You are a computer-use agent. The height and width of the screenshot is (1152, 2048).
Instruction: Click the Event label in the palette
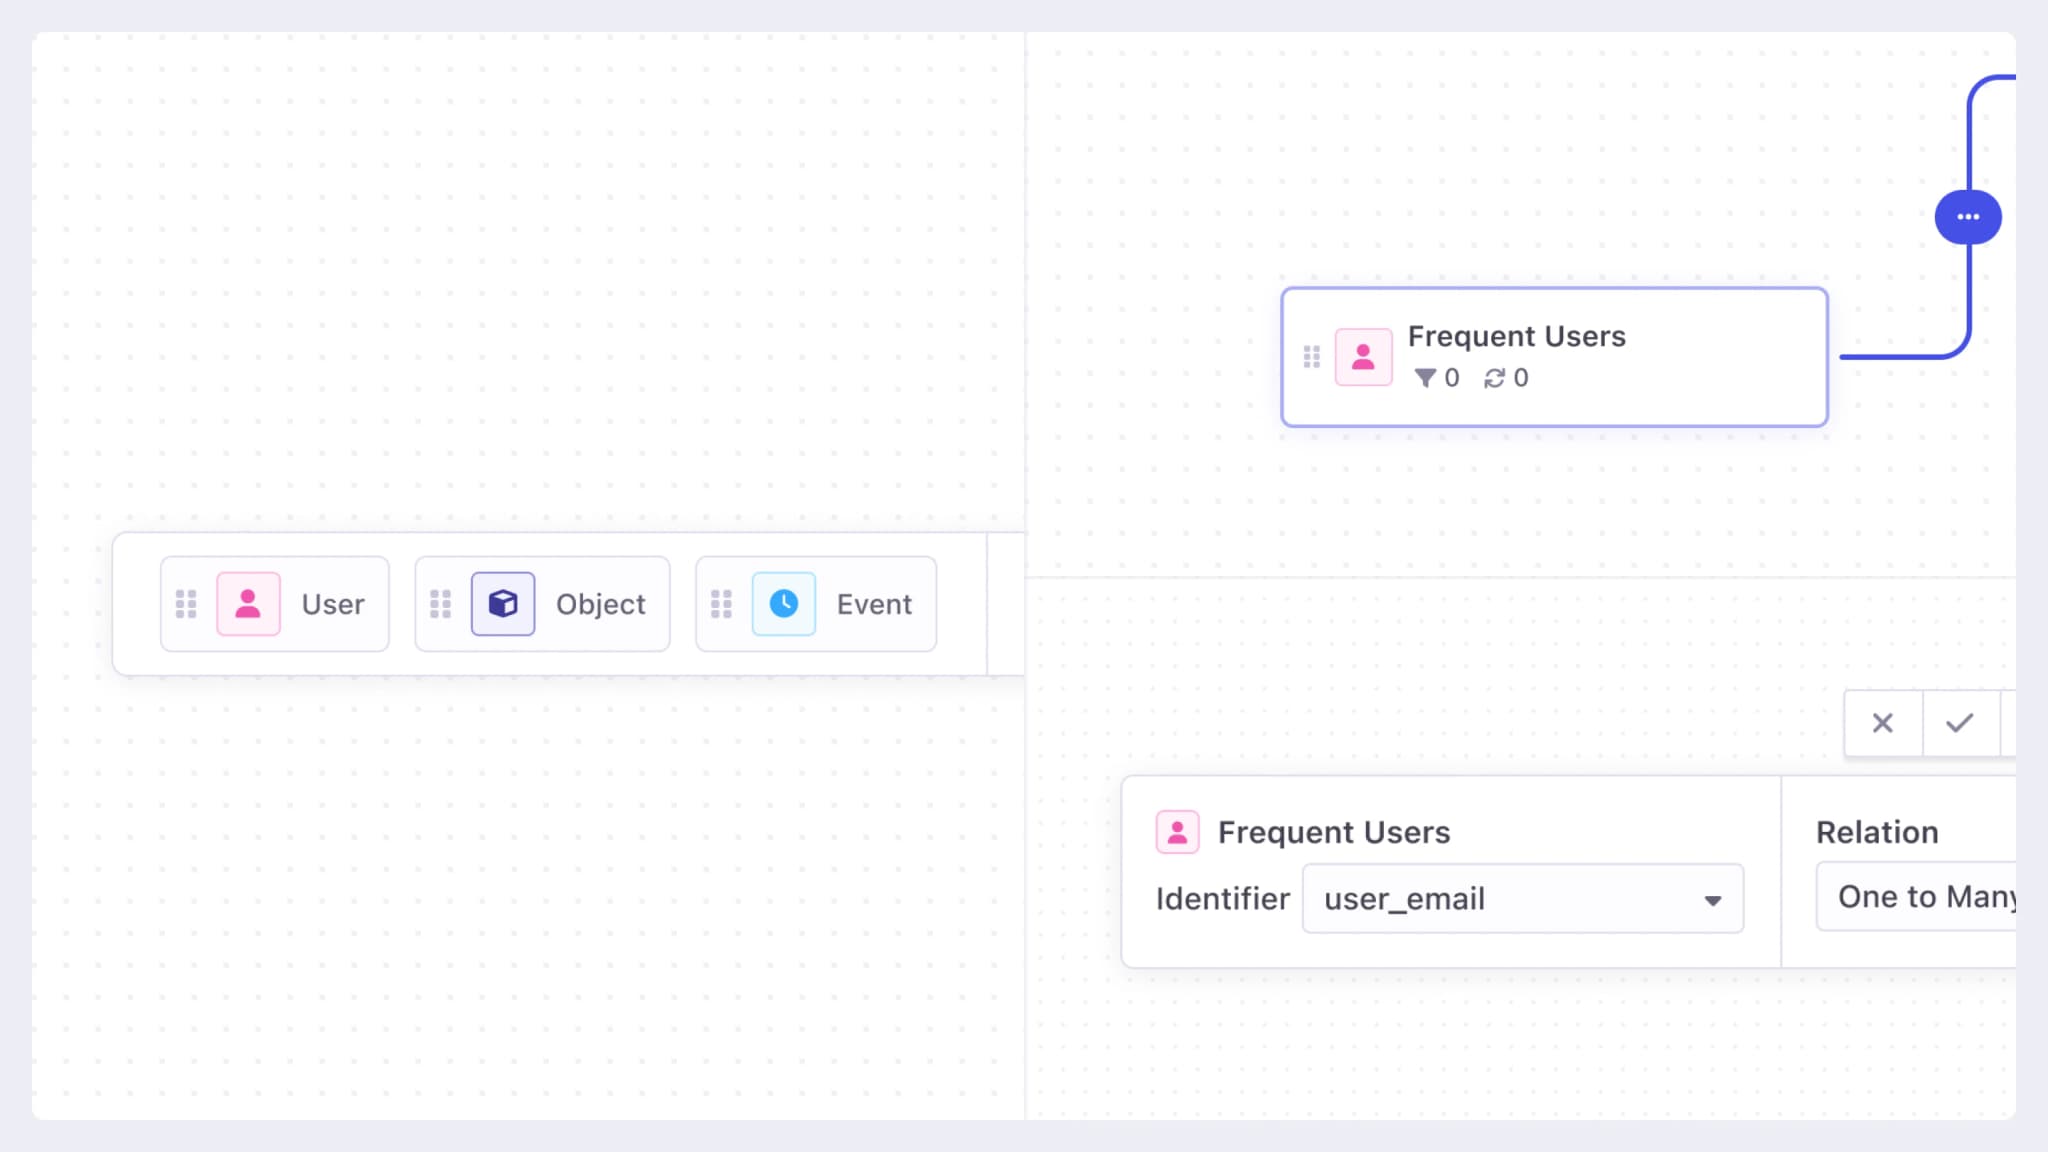click(x=874, y=604)
